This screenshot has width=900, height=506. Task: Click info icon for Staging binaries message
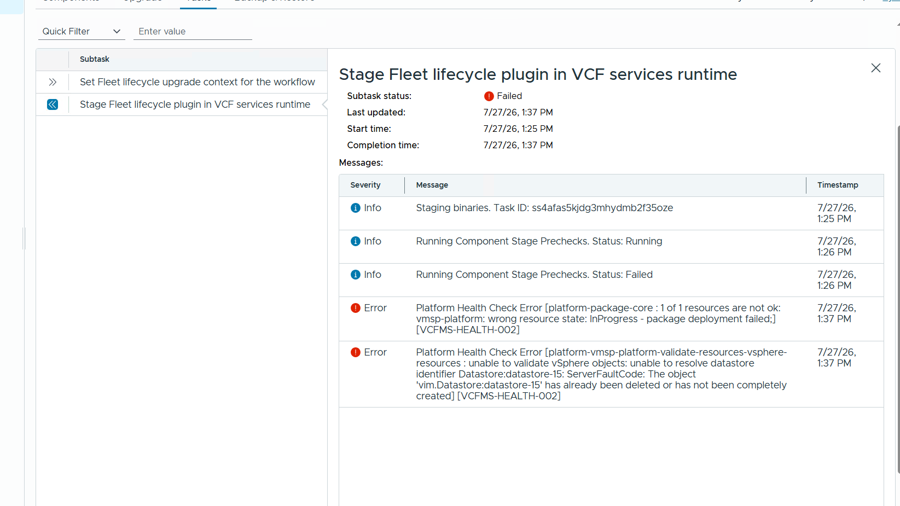point(355,208)
